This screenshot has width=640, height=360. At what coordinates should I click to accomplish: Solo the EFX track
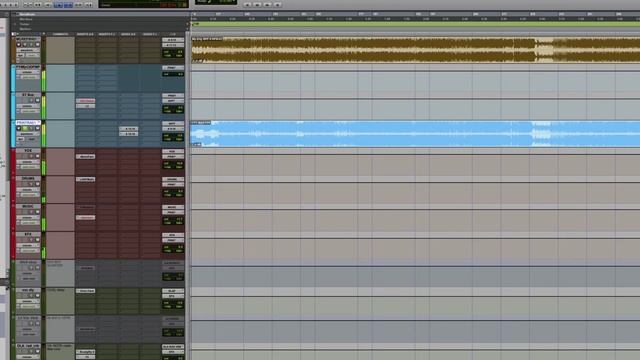pyautogui.click(x=31, y=240)
